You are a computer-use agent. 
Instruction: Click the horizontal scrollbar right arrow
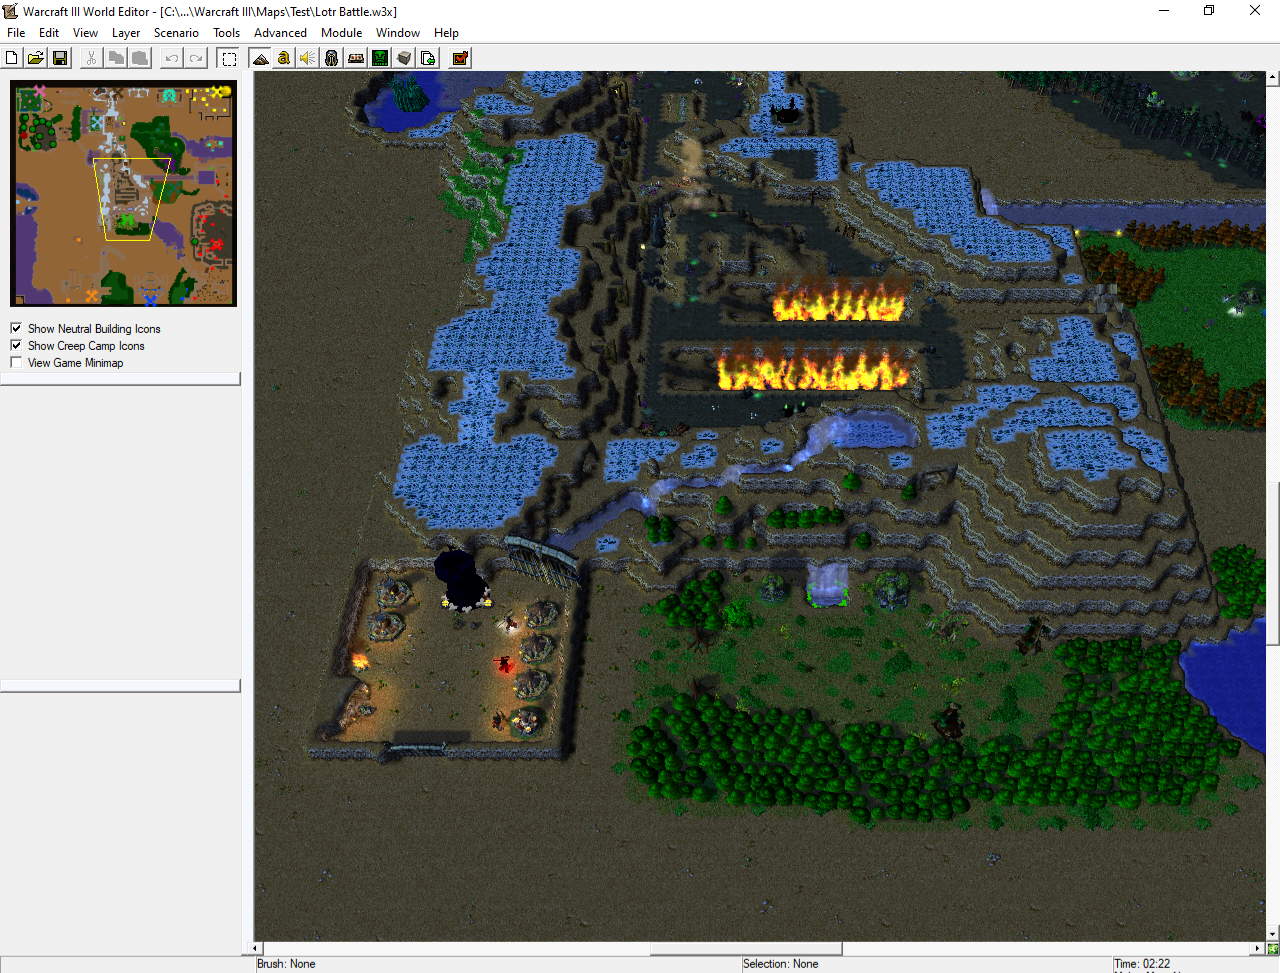1259,948
